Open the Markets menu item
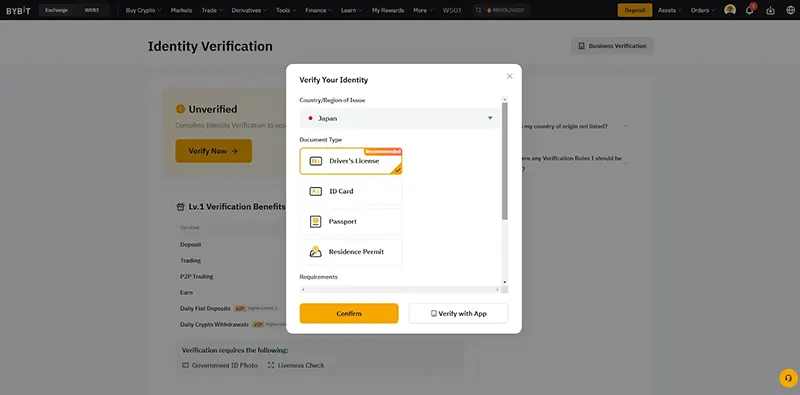 coord(182,10)
